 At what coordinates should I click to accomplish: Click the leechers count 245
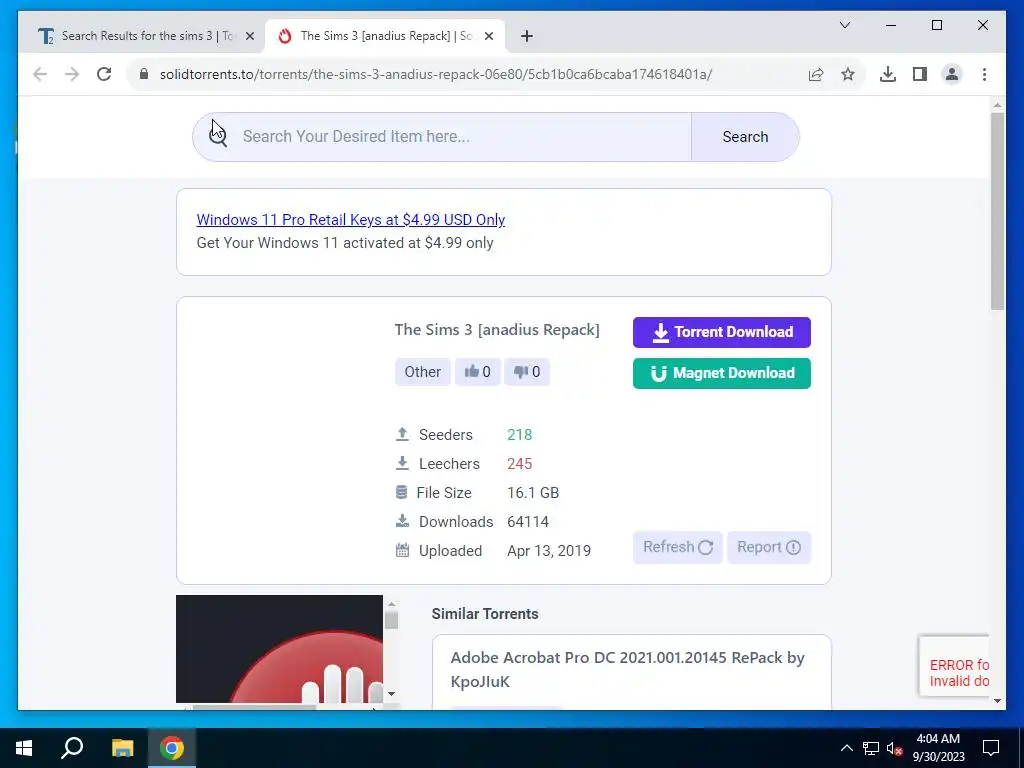519,464
